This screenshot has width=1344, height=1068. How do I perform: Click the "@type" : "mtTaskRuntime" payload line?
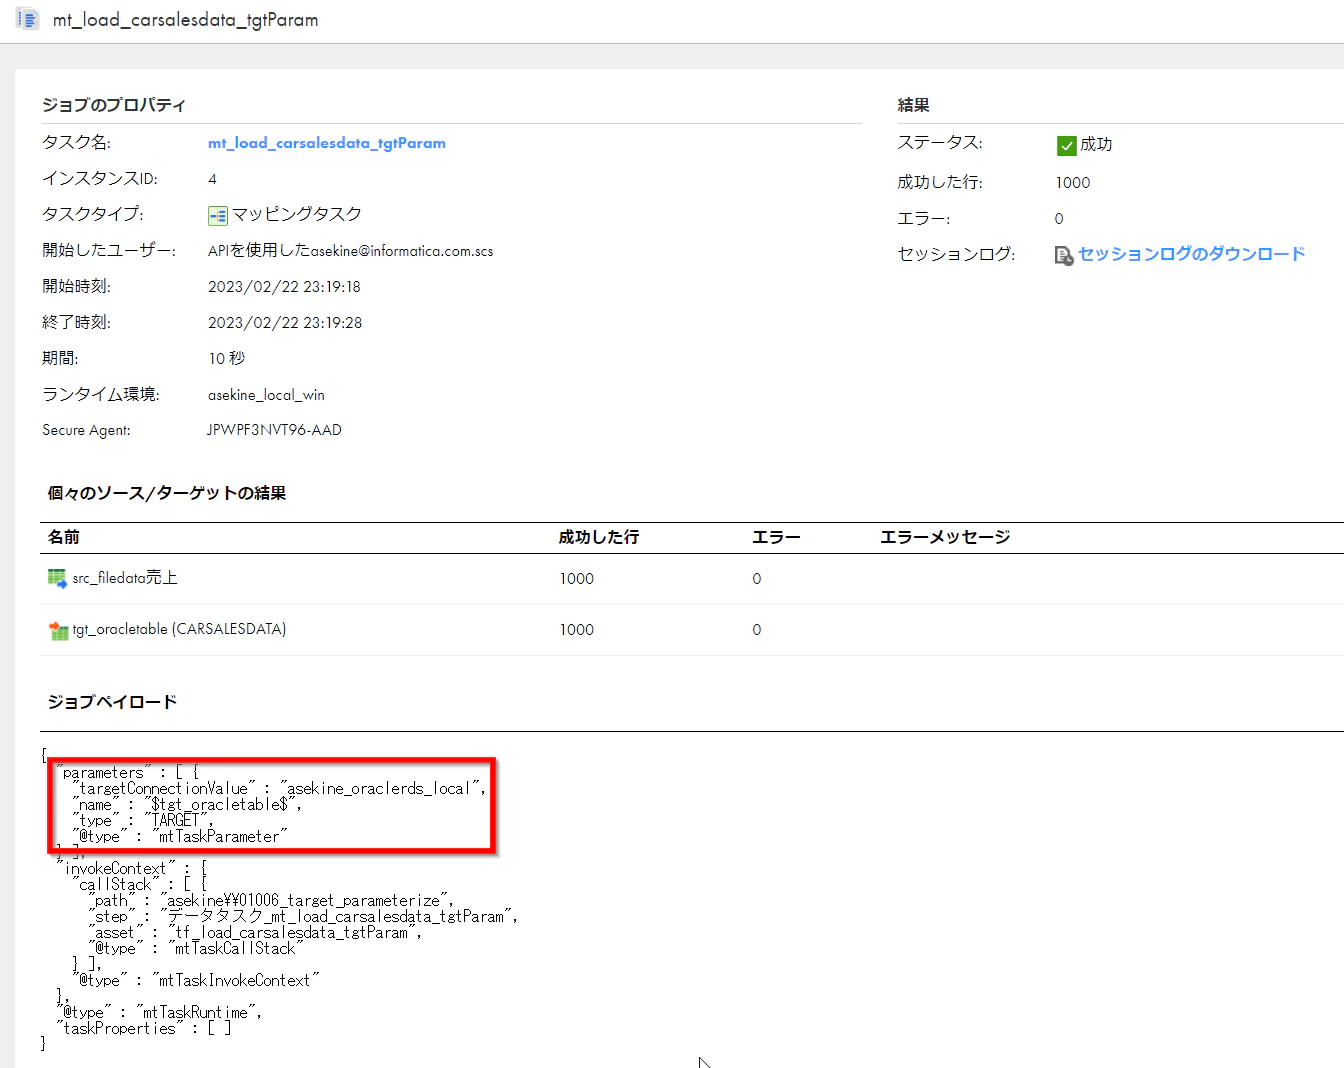pos(159,1013)
